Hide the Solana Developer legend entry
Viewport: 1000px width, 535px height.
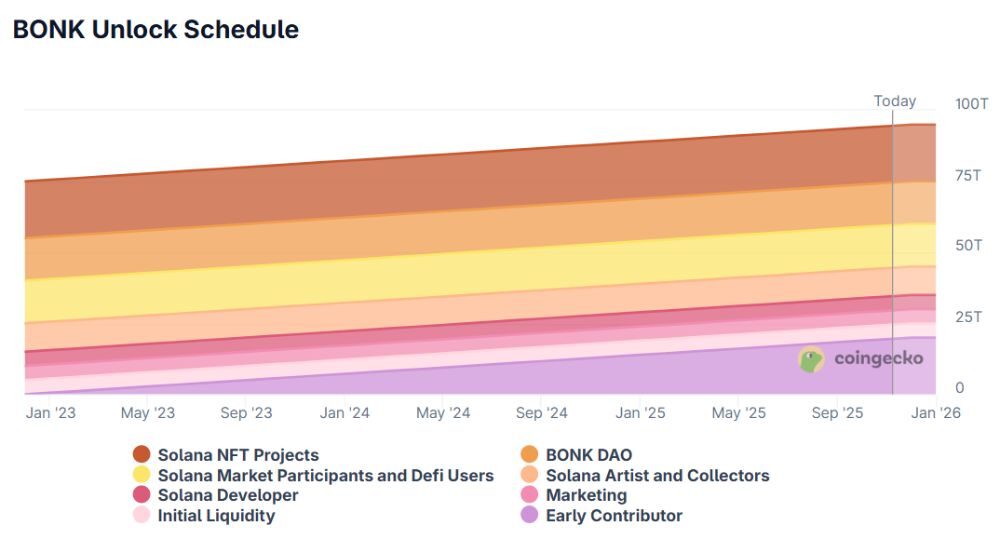[x=228, y=495]
